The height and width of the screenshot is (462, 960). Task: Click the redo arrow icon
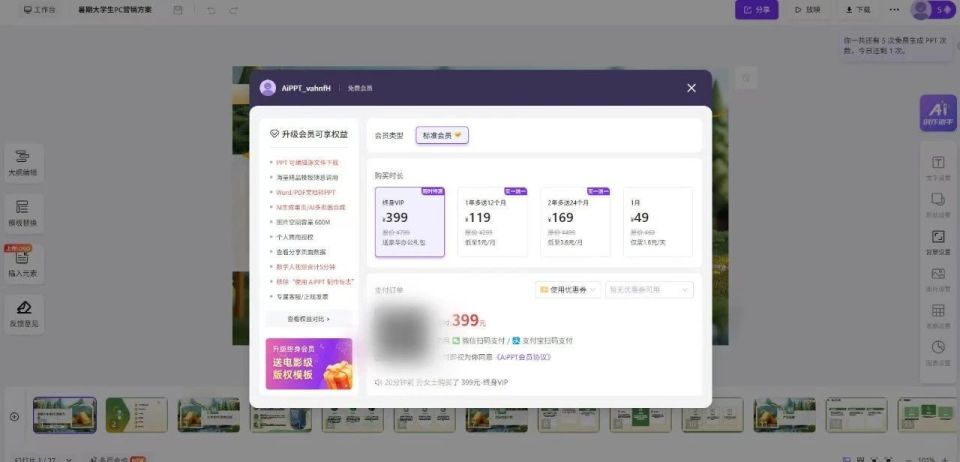[x=233, y=10]
